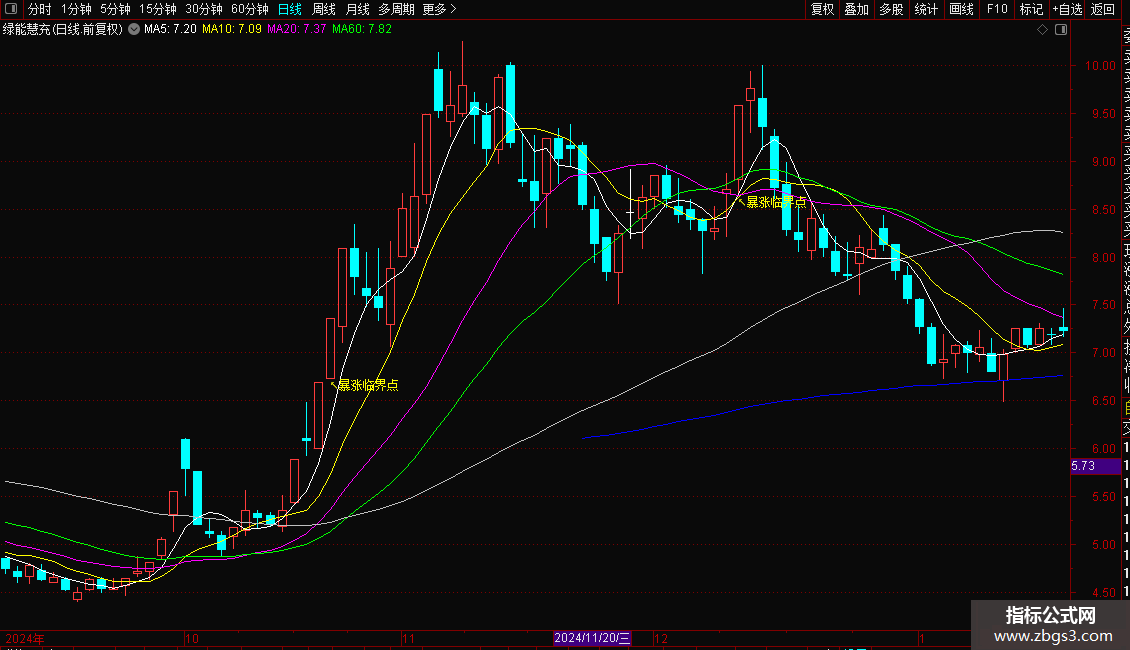The width and height of the screenshot is (1130, 650).
Task: Click the 复权 button
Action: 822,9
